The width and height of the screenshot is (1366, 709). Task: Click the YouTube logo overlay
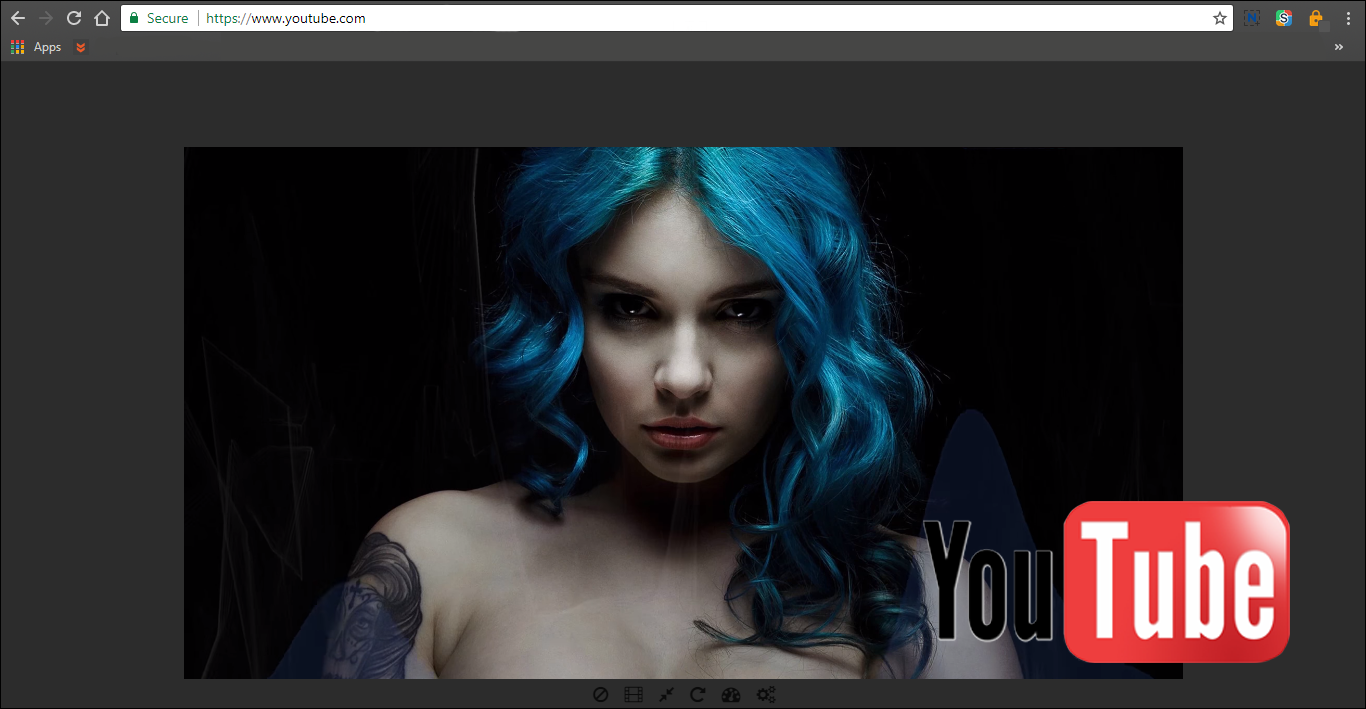[1107, 581]
